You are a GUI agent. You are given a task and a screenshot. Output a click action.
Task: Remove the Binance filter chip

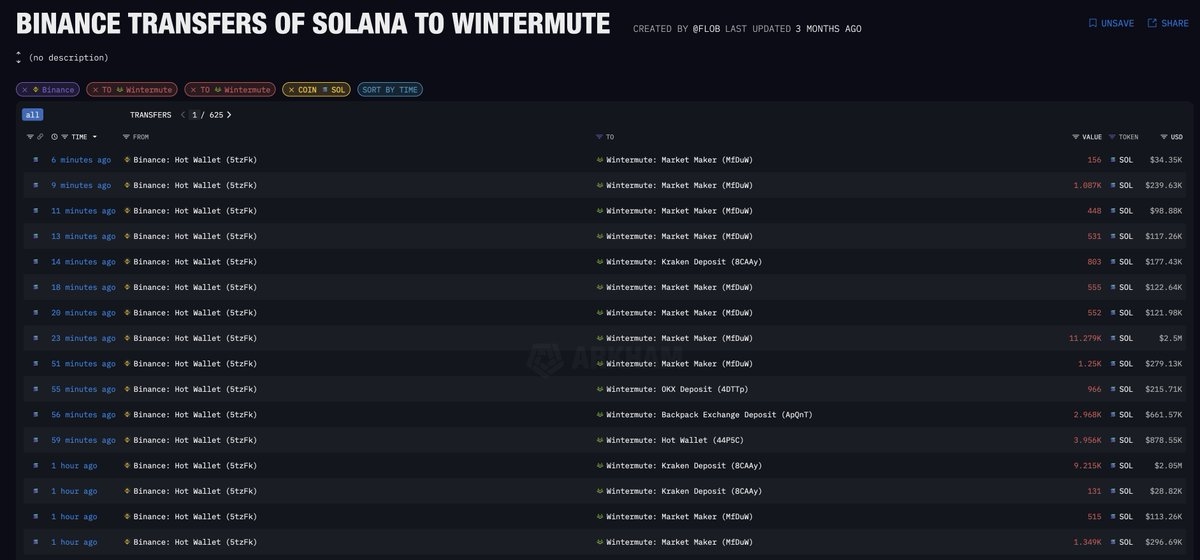tap(25, 90)
